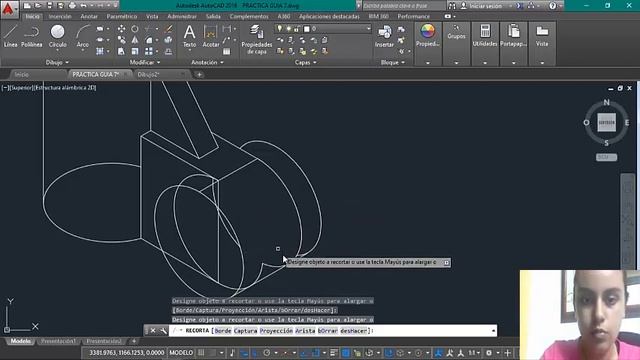Select the Línea drawing tool

pyautogui.click(x=10, y=36)
